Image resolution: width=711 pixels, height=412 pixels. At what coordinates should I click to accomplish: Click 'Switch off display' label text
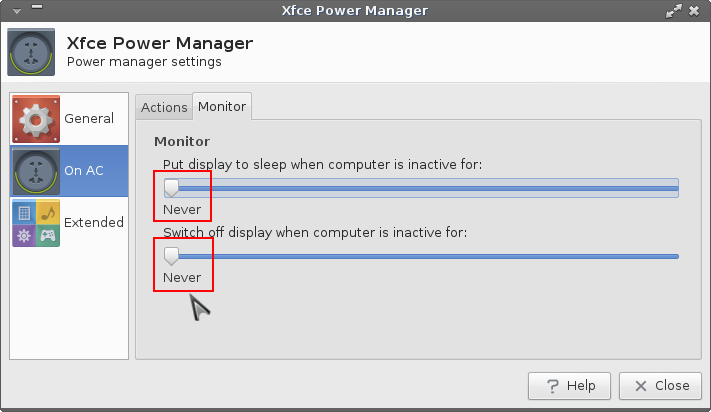pos(315,232)
